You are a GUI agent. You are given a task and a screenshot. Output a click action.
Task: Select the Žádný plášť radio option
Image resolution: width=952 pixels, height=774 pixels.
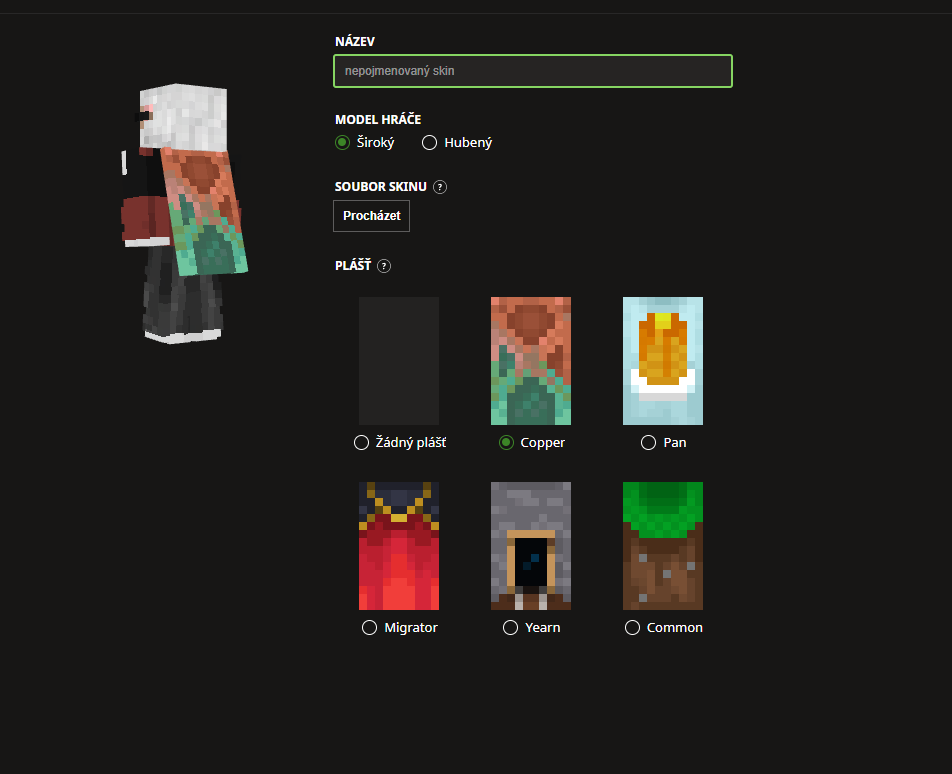[x=361, y=443]
